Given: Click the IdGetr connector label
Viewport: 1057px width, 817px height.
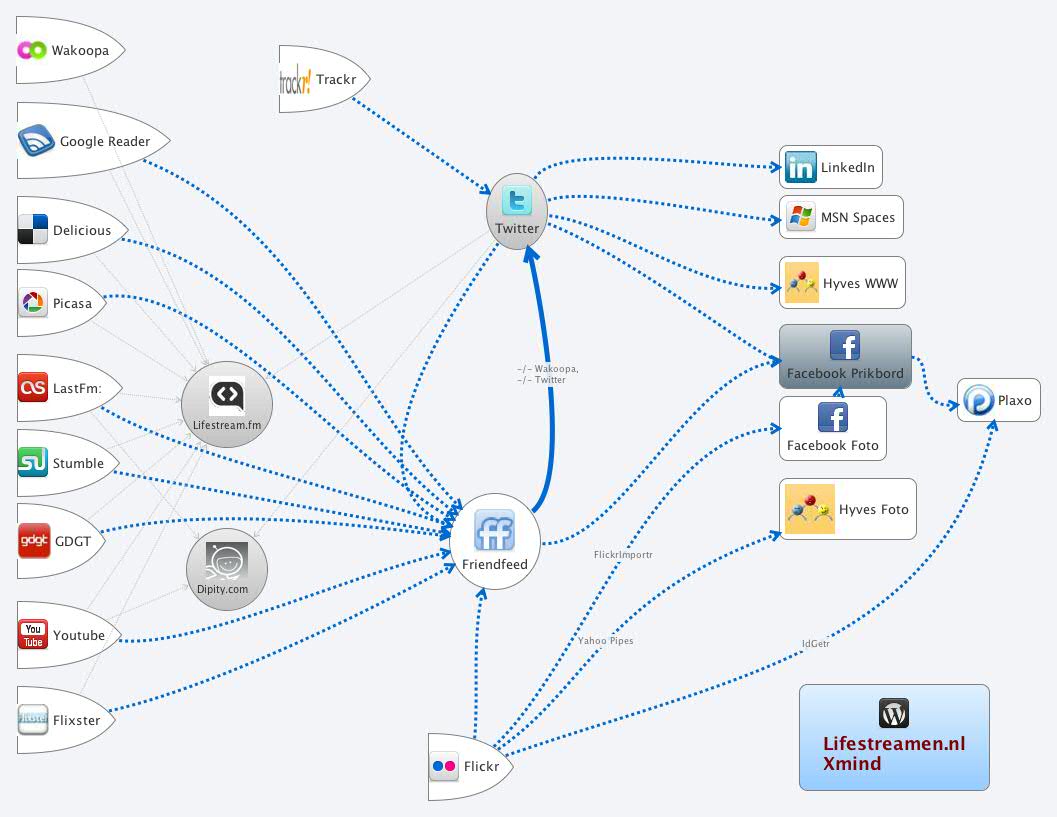Looking at the screenshot, I should tap(815, 644).
